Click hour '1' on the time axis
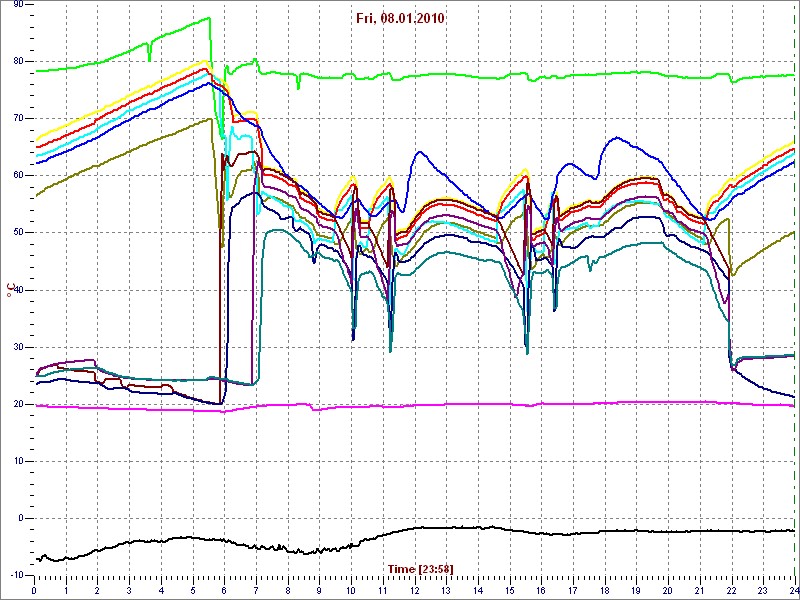Screen dimensions: 800x600 [66, 588]
